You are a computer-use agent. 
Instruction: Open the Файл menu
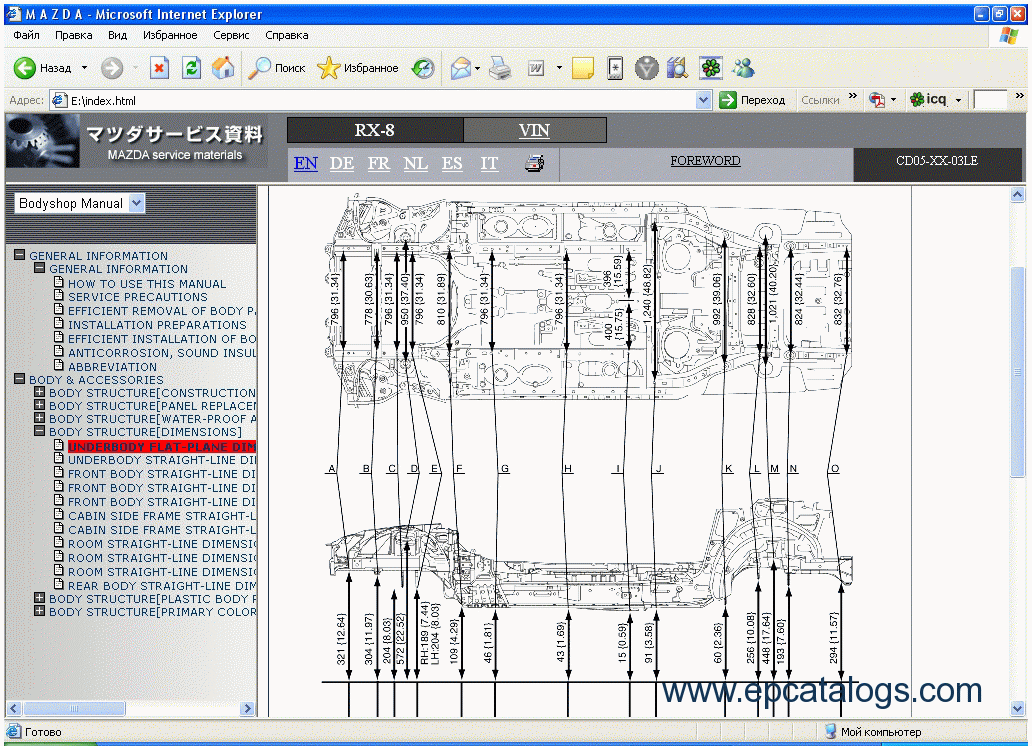(x=26, y=35)
